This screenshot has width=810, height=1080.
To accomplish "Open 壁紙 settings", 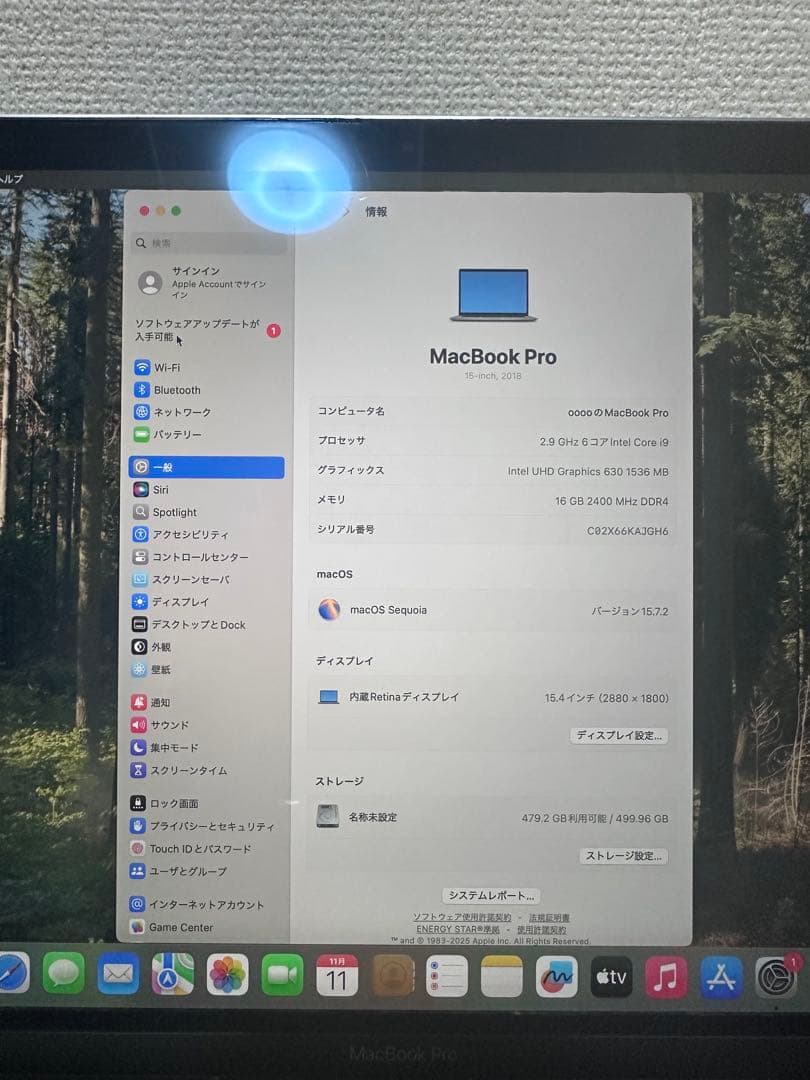I will pyautogui.click(x=152, y=669).
